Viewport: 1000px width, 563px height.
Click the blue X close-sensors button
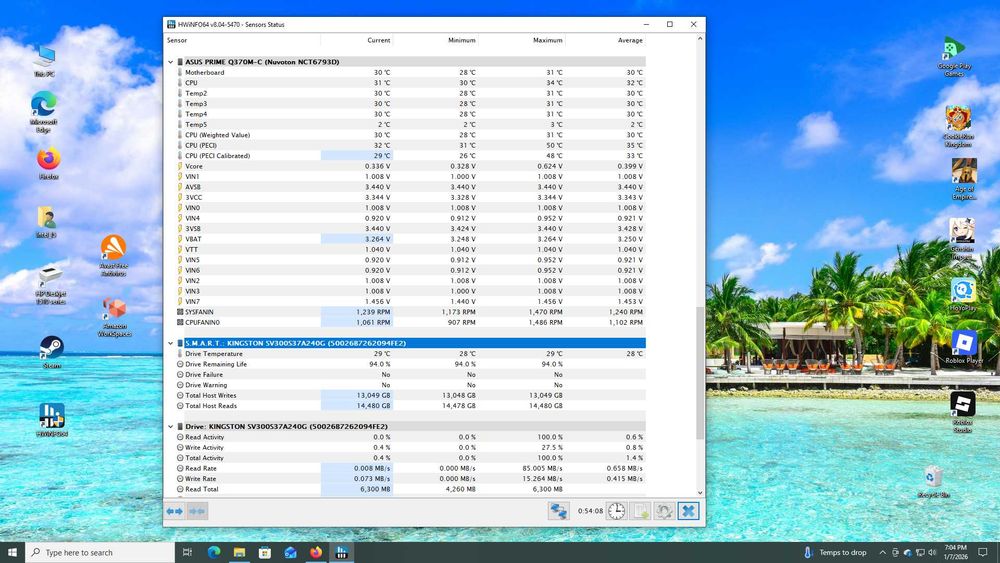[688, 511]
